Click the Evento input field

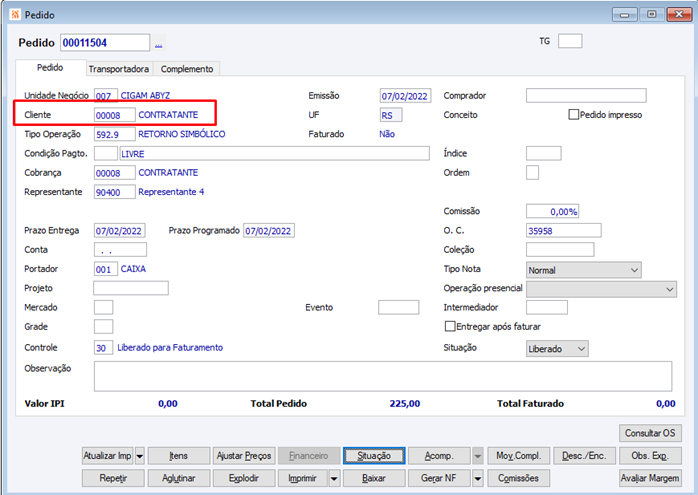(x=398, y=307)
